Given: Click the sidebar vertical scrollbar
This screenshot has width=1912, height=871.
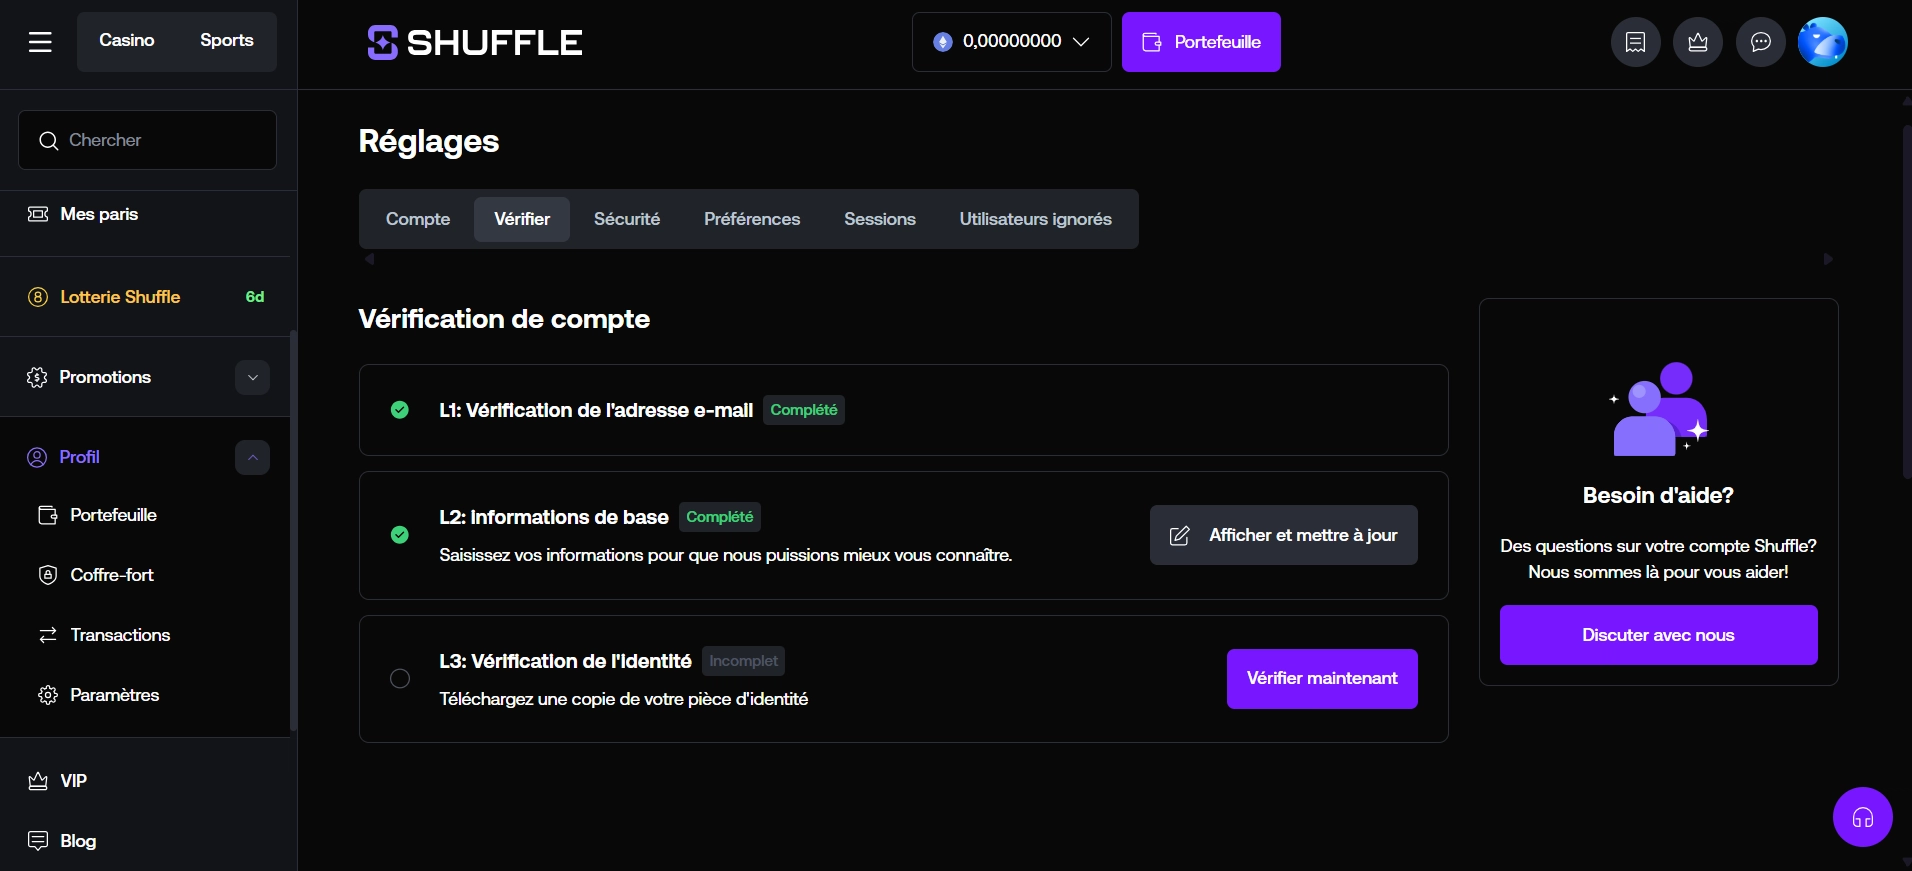Looking at the screenshot, I should pyautogui.click(x=293, y=531).
